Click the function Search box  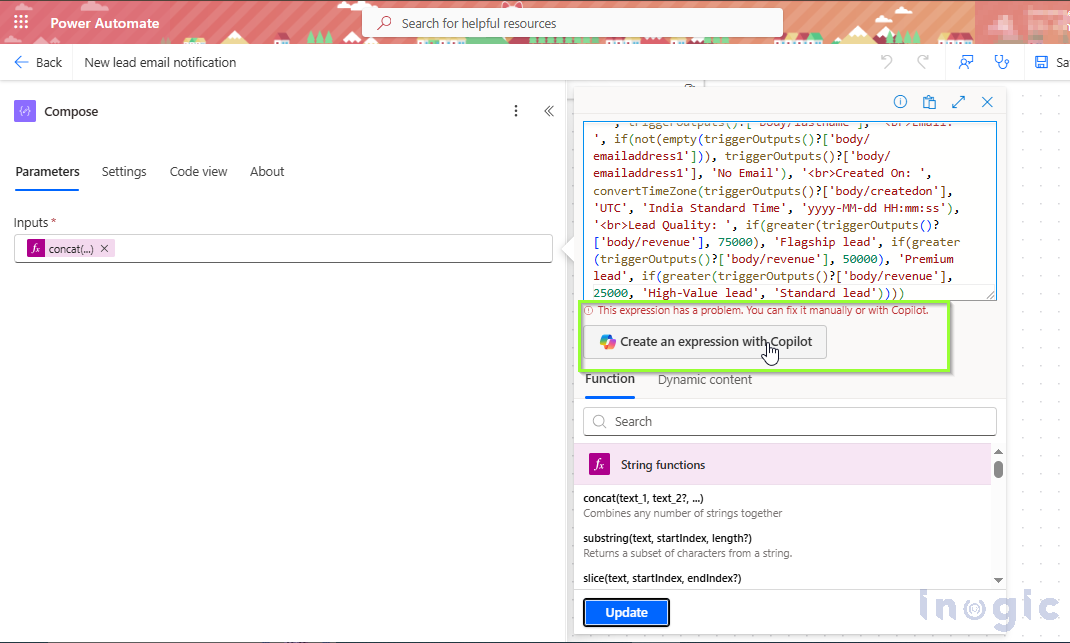[x=790, y=421]
